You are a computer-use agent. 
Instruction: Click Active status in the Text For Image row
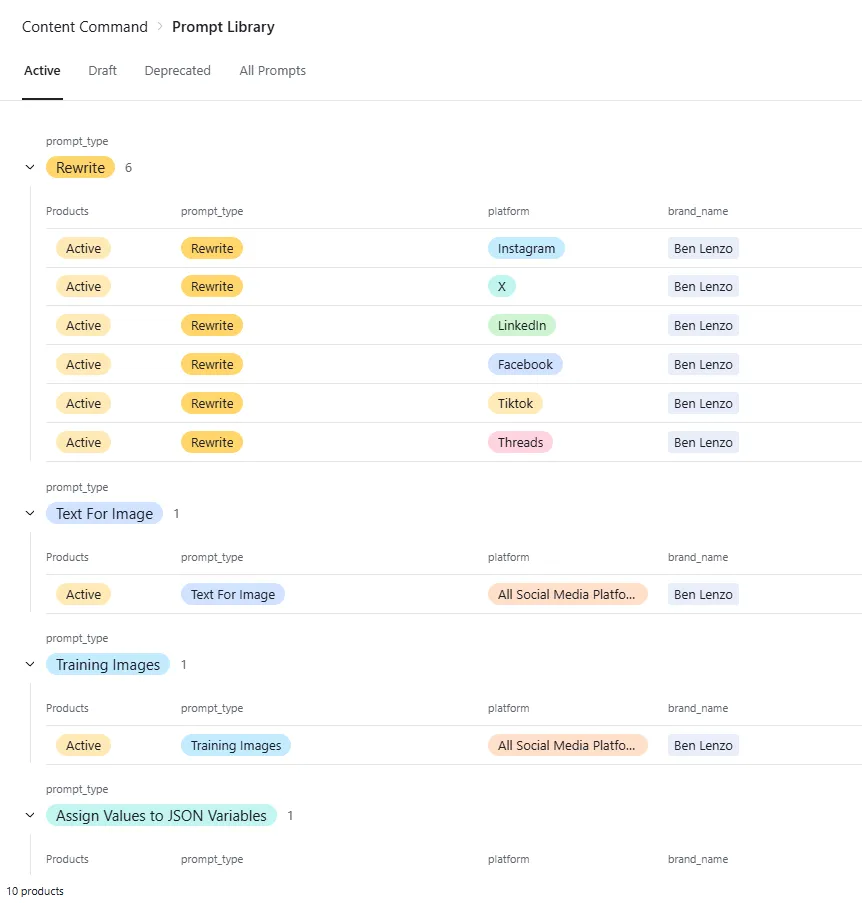pyautogui.click(x=83, y=594)
